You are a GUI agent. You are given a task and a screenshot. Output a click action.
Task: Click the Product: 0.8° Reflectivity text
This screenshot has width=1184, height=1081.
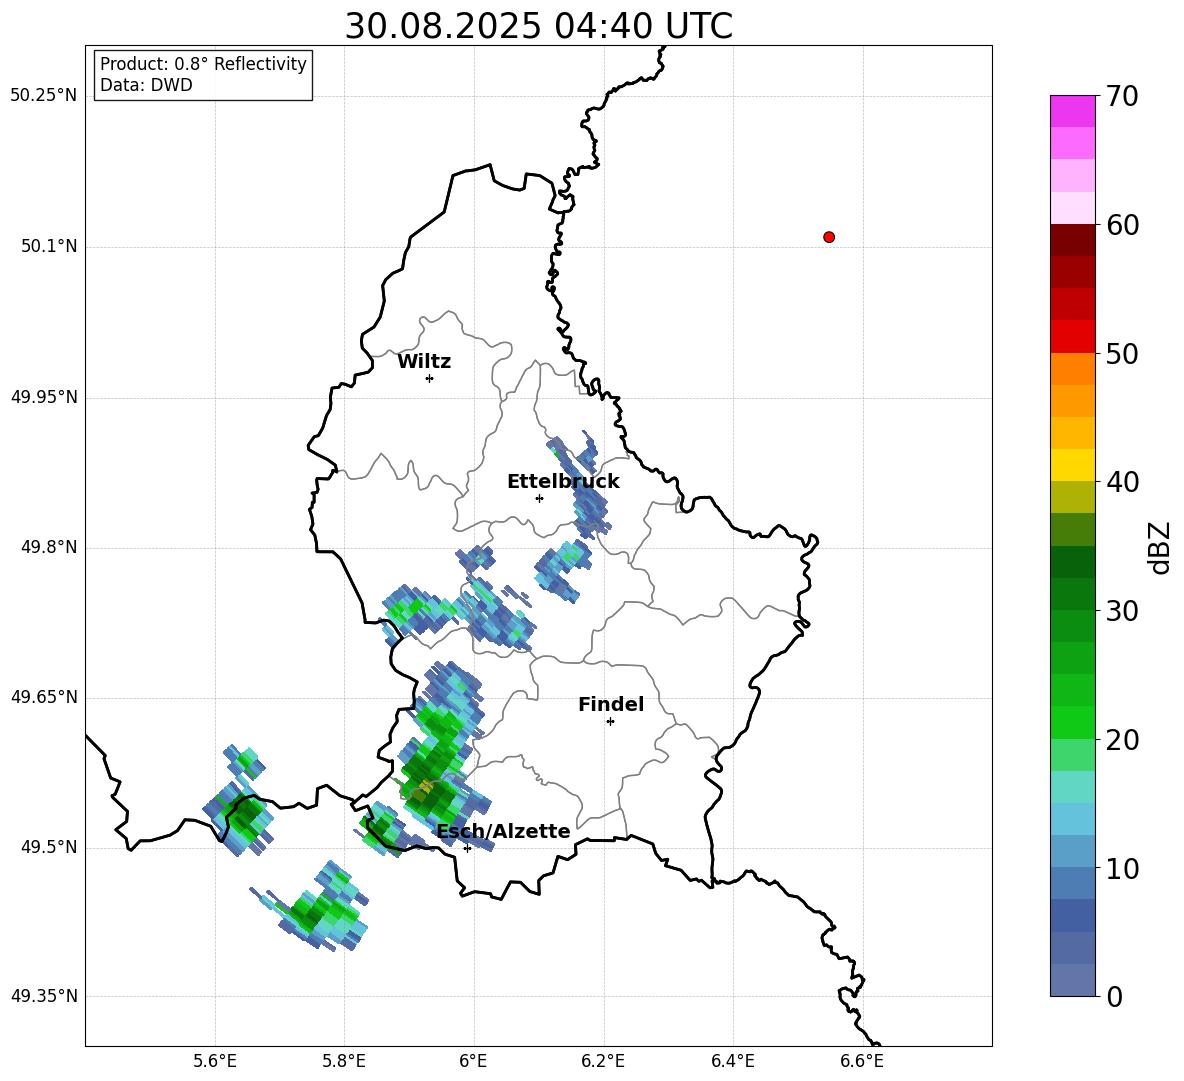(203, 64)
